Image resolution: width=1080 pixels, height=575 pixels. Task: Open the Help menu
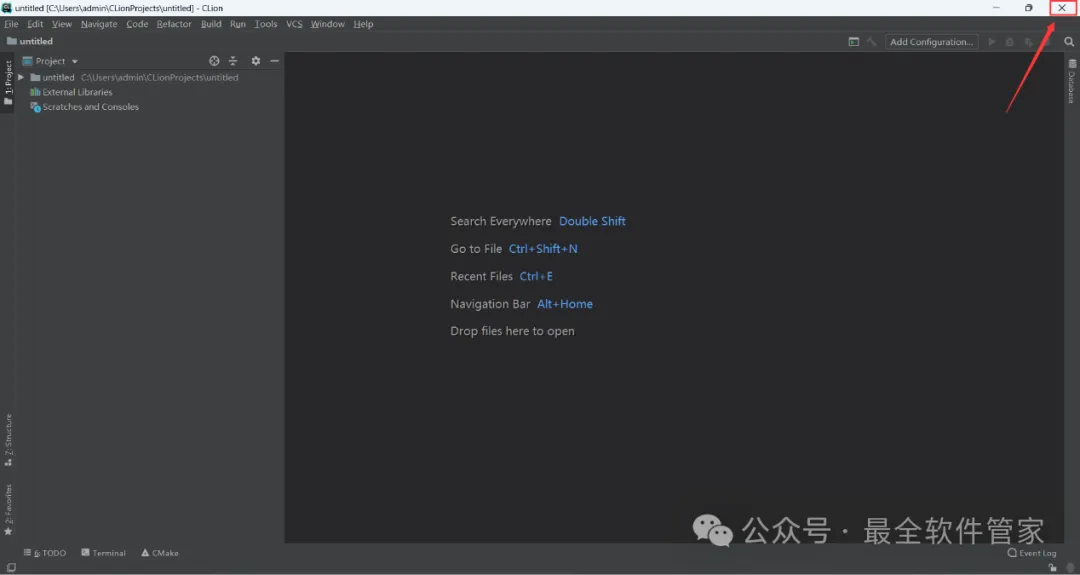(x=363, y=24)
